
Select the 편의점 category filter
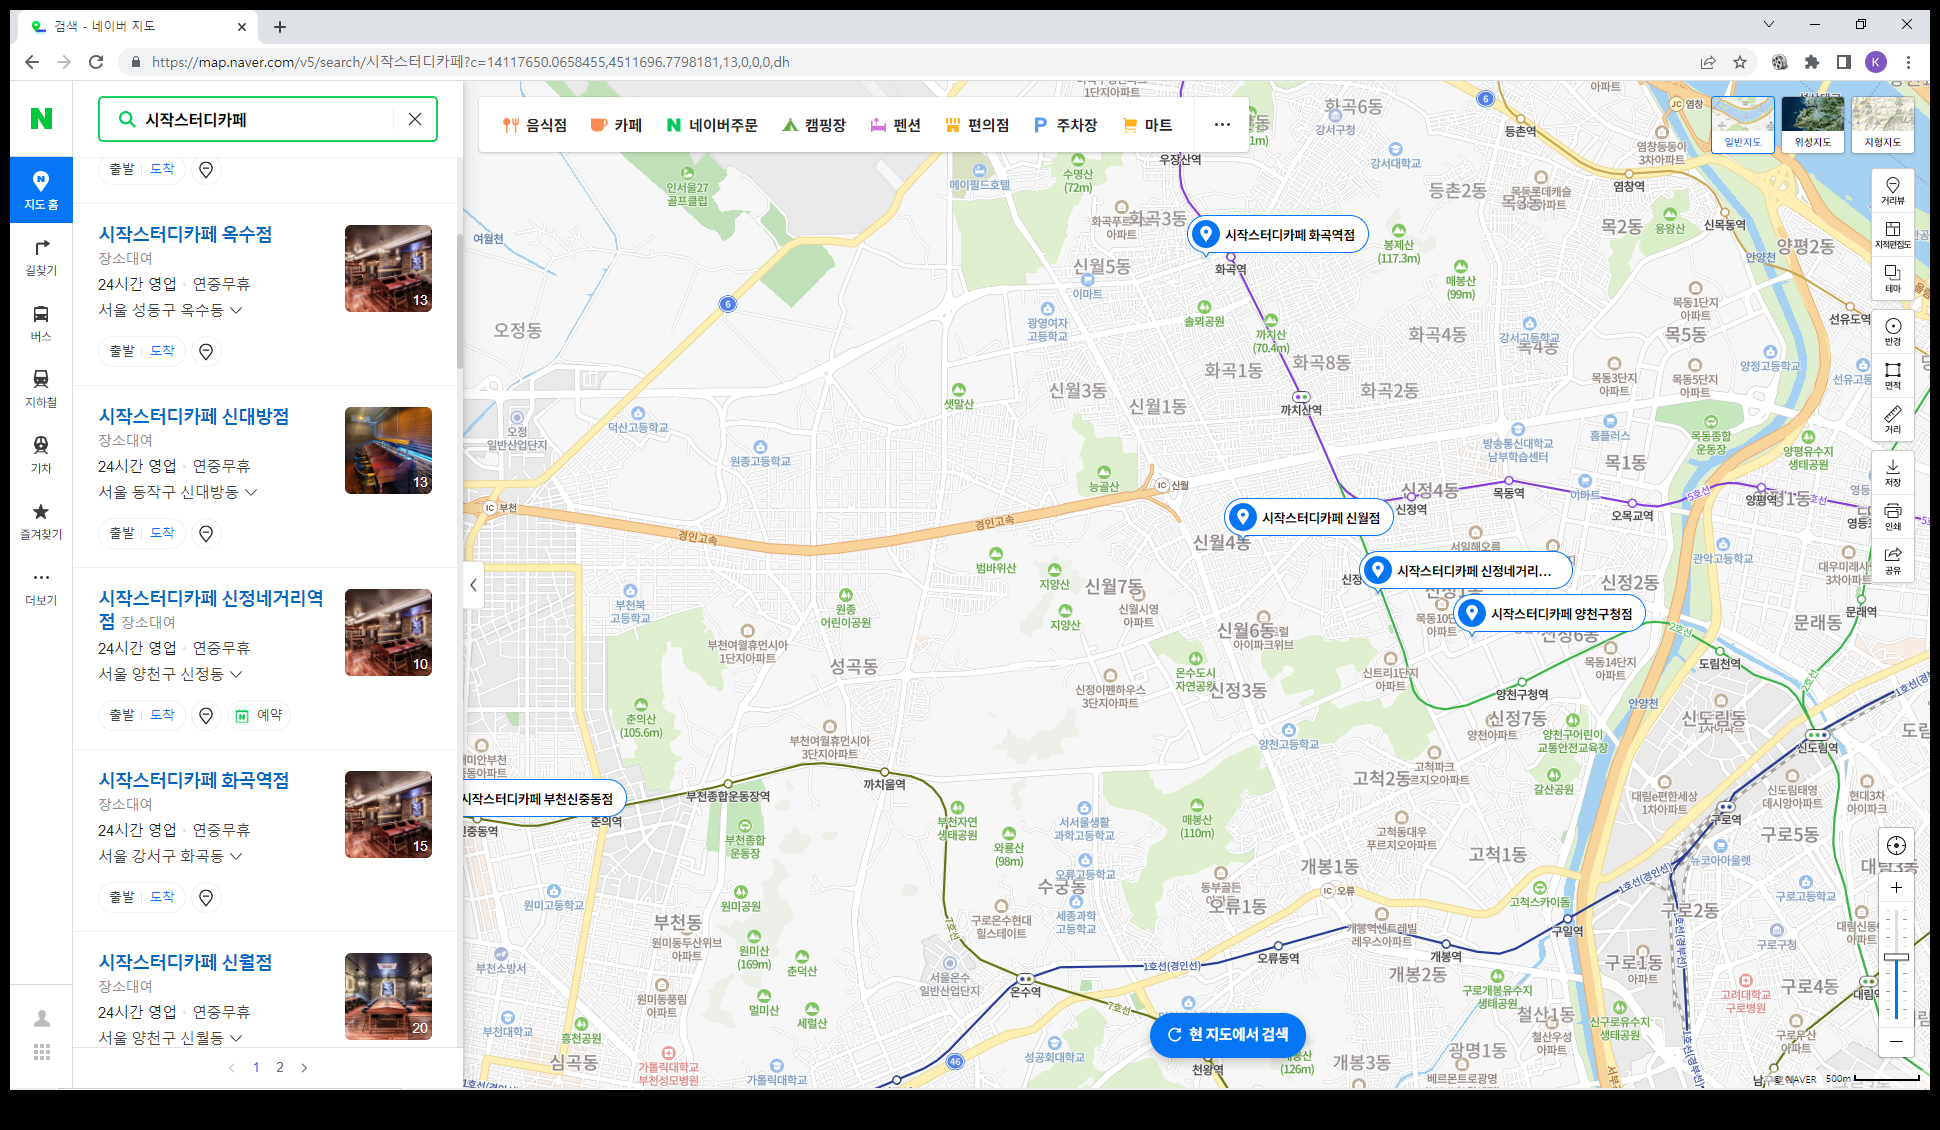[977, 125]
